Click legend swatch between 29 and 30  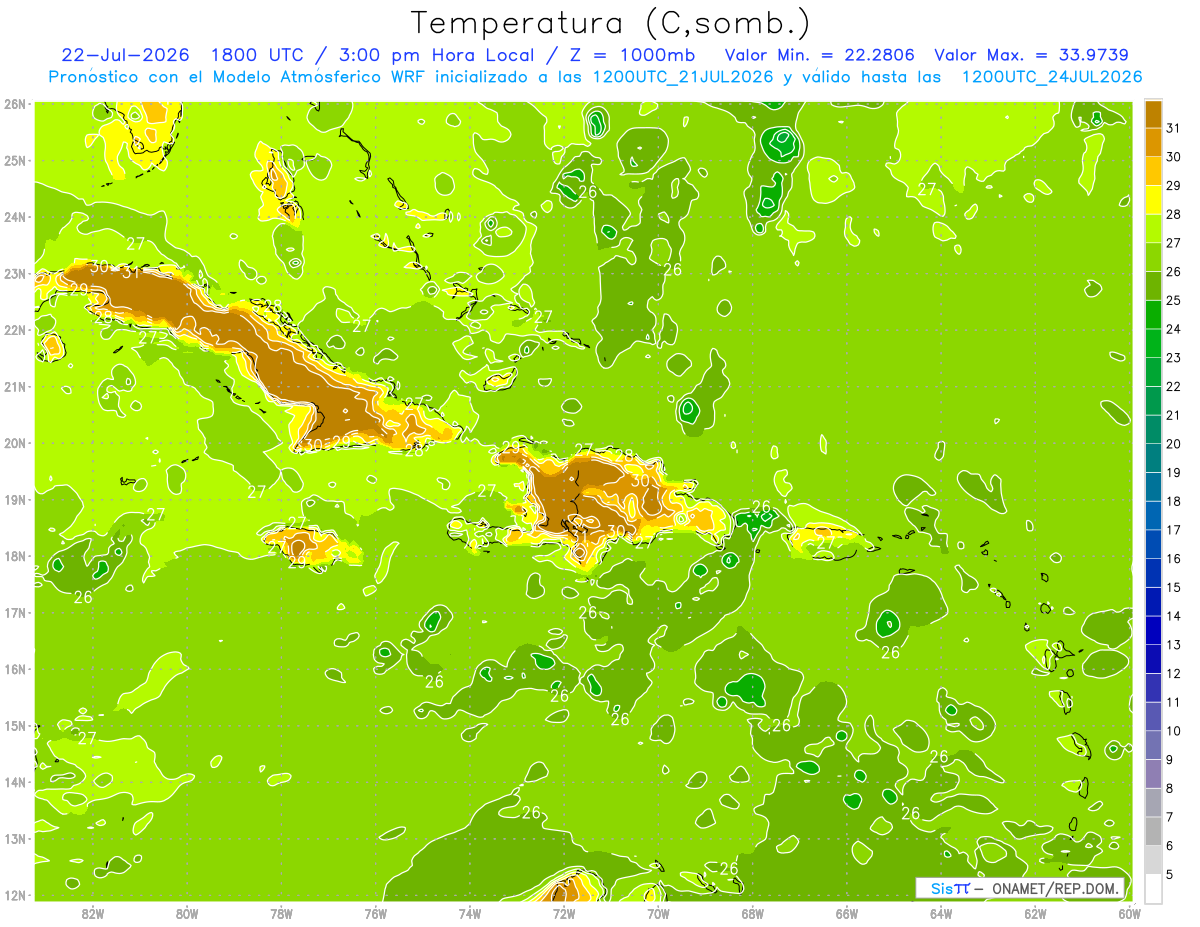(1153, 171)
